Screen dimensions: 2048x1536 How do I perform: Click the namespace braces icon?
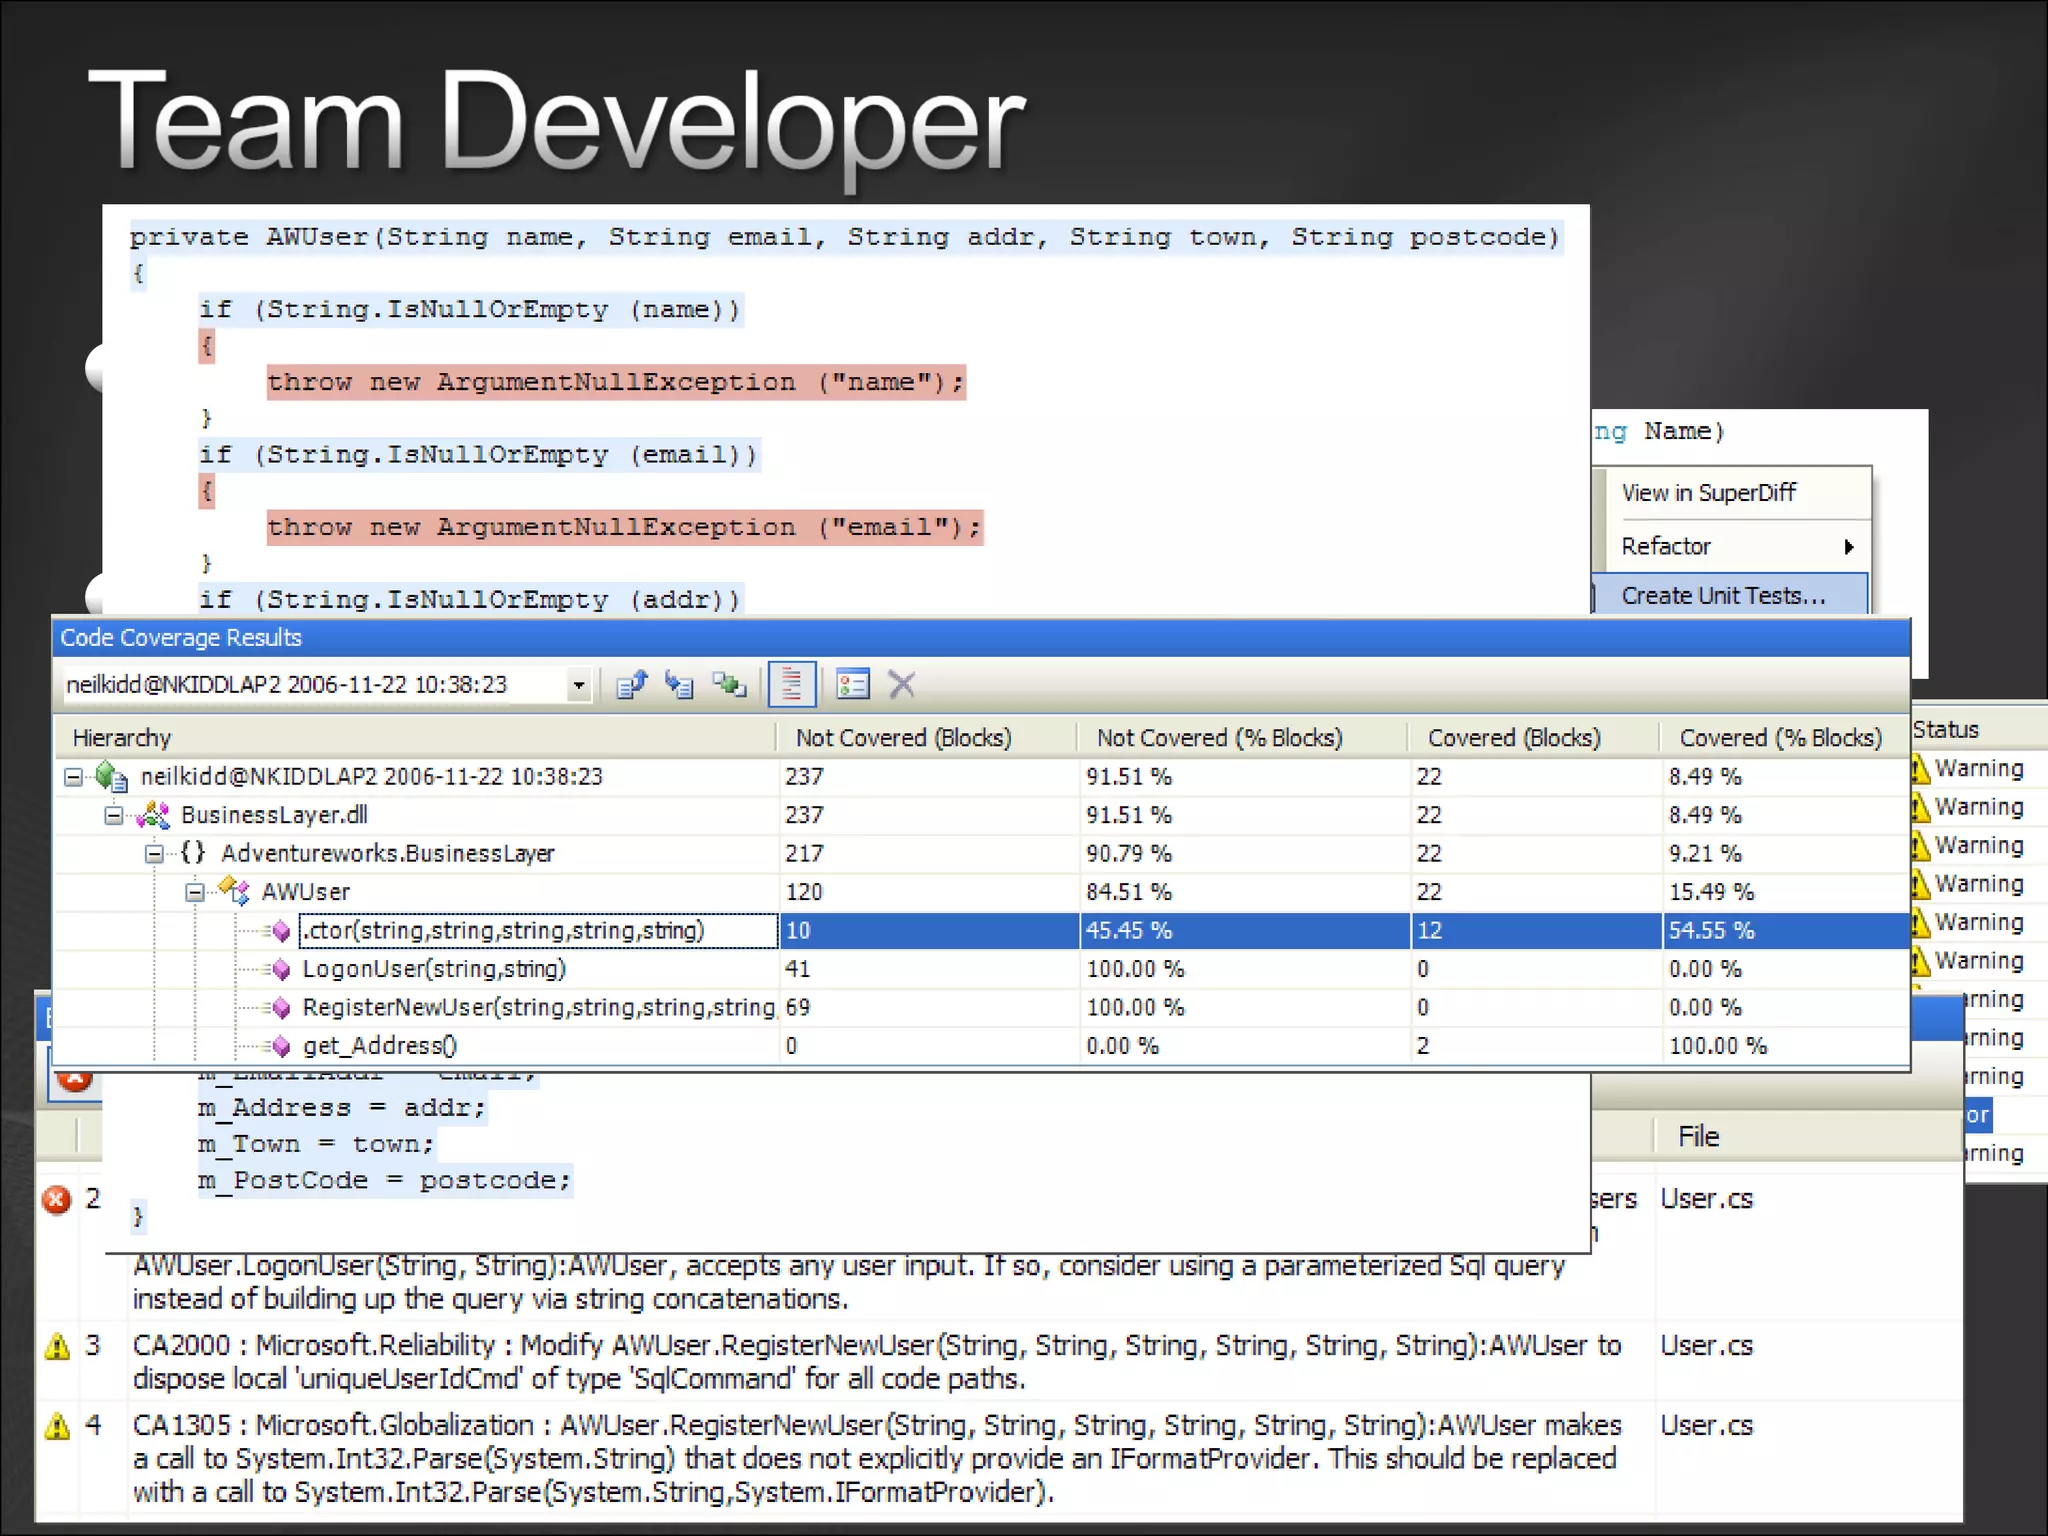point(193,853)
